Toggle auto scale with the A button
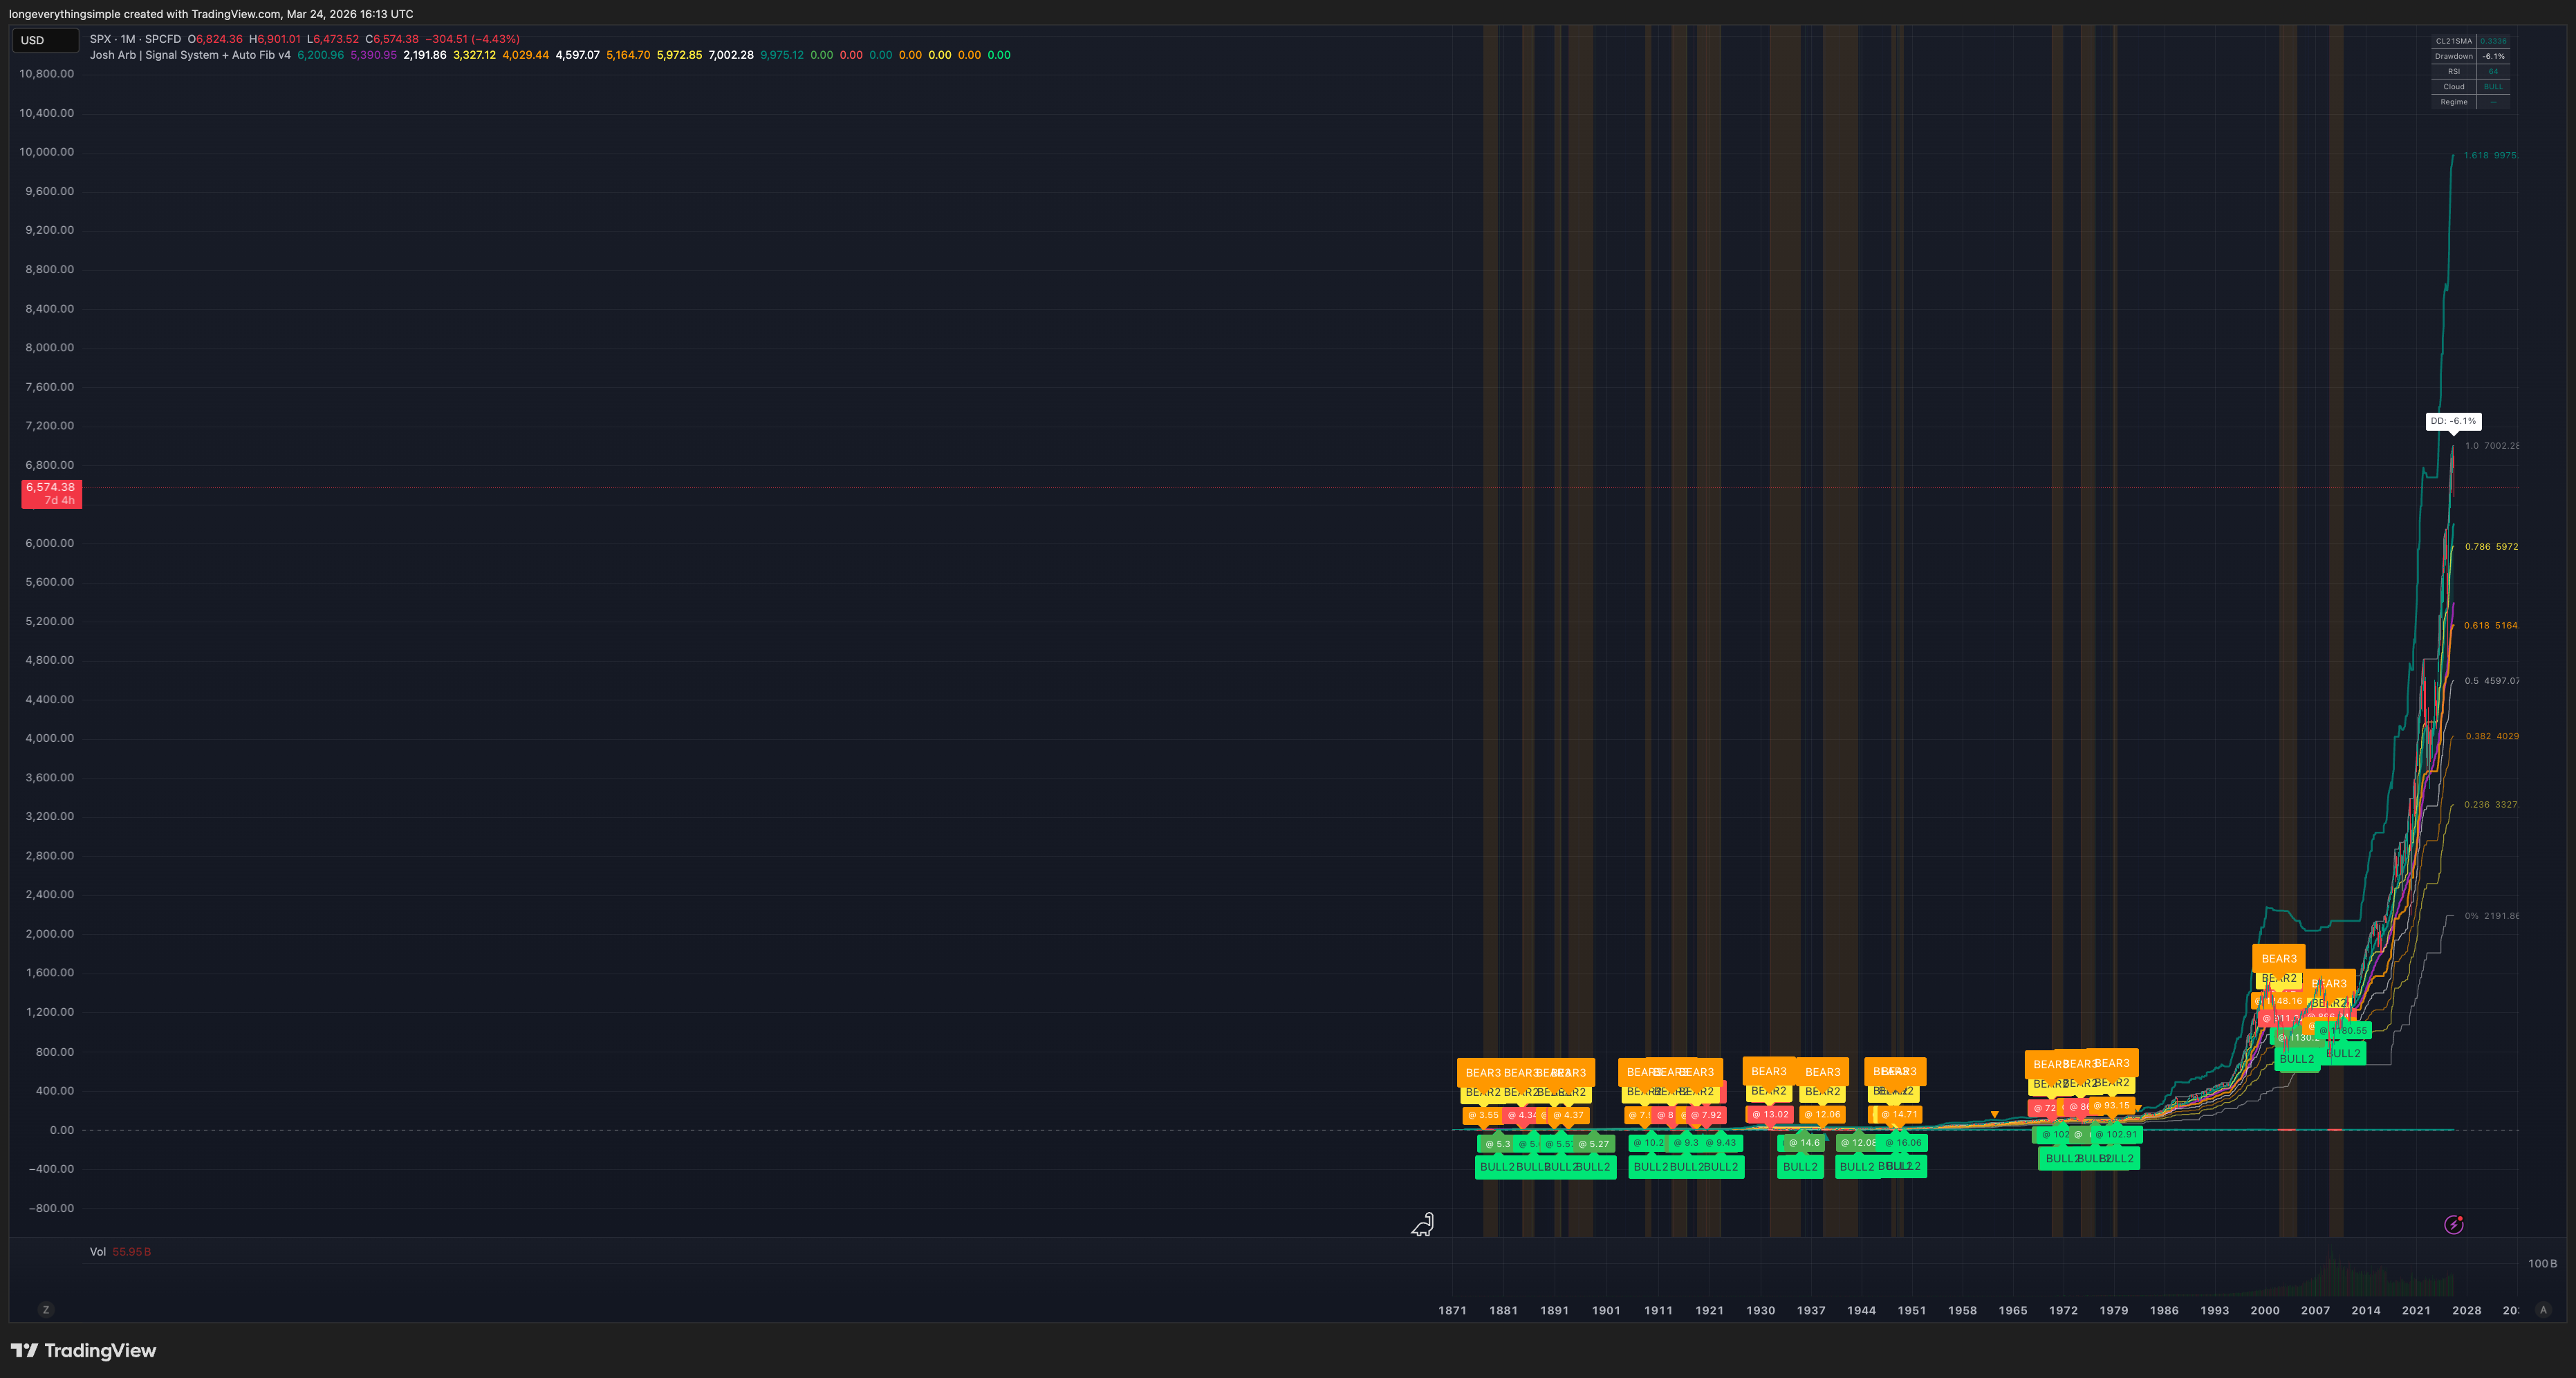2576x1378 pixels. [2543, 1310]
